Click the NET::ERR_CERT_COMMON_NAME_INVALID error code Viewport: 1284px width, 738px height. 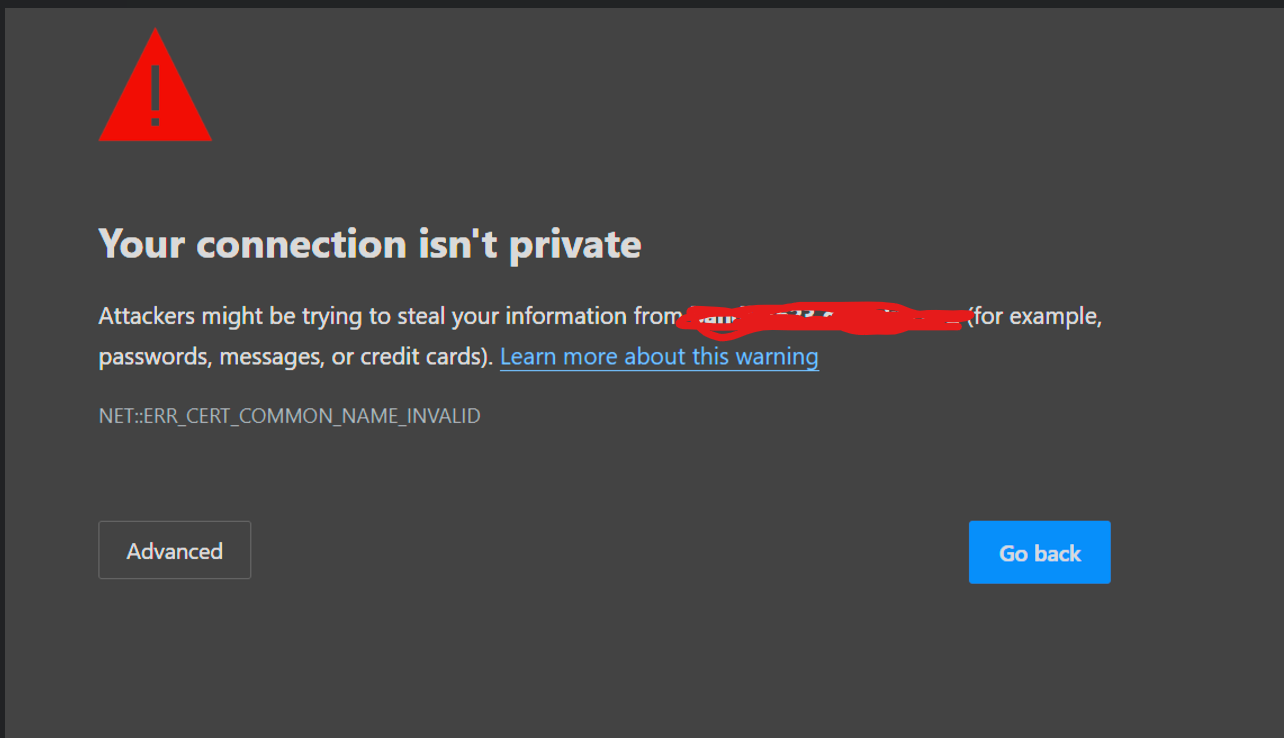click(289, 416)
